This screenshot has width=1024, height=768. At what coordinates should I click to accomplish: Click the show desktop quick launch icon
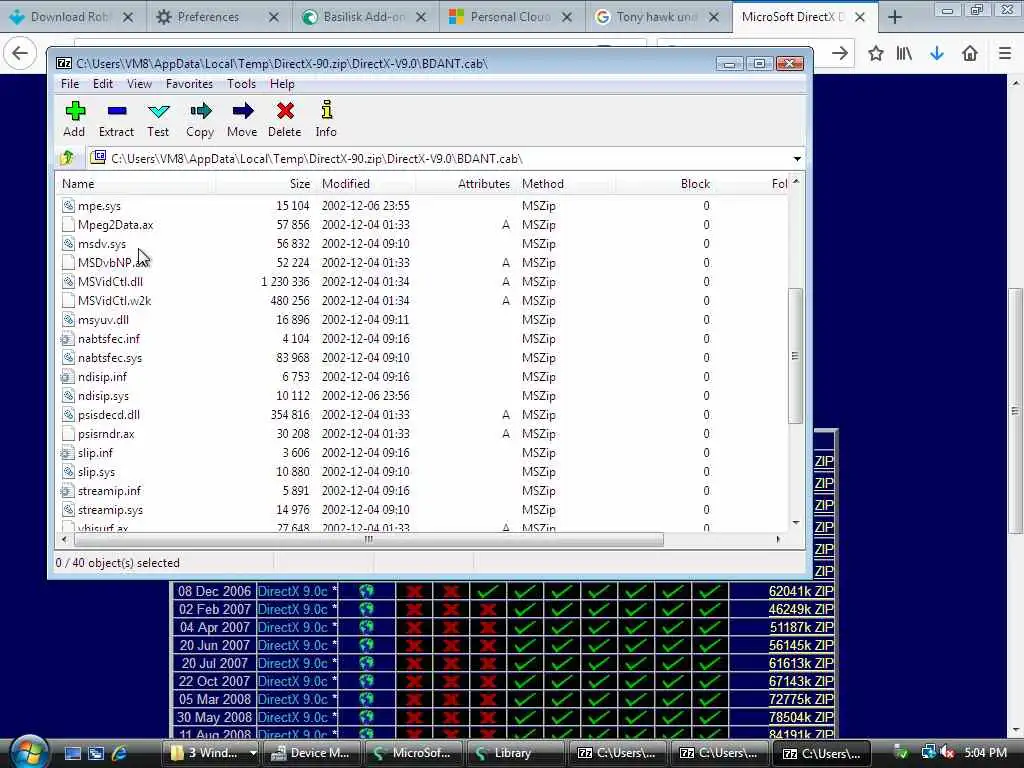point(72,753)
